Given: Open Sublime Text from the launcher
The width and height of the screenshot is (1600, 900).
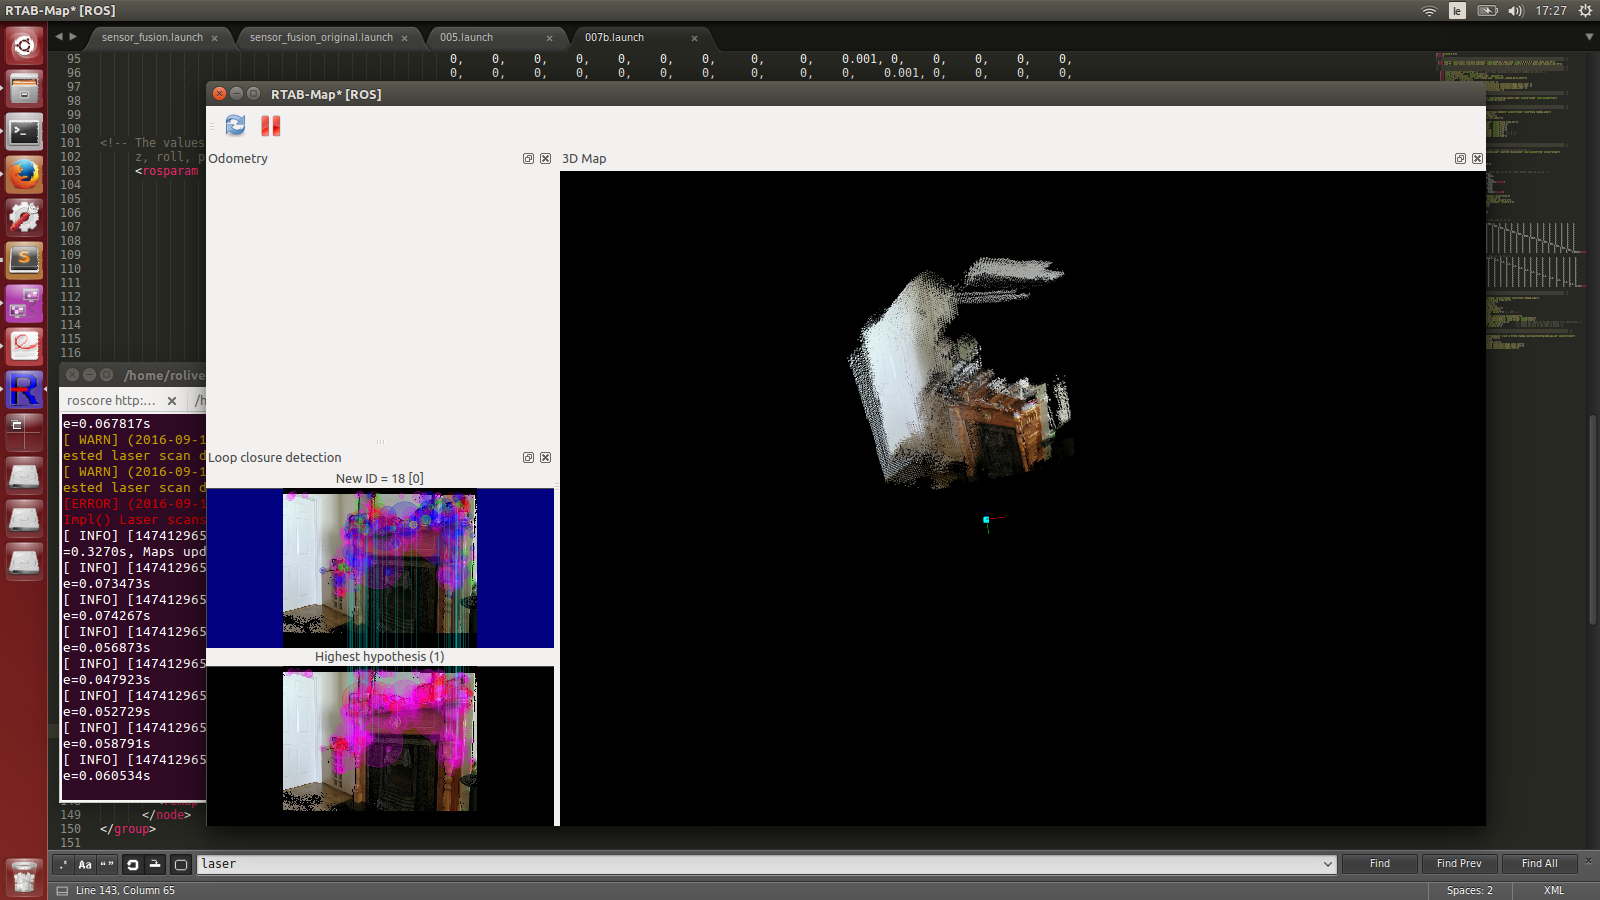Looking at the screenshot, I should coord(24,260).
